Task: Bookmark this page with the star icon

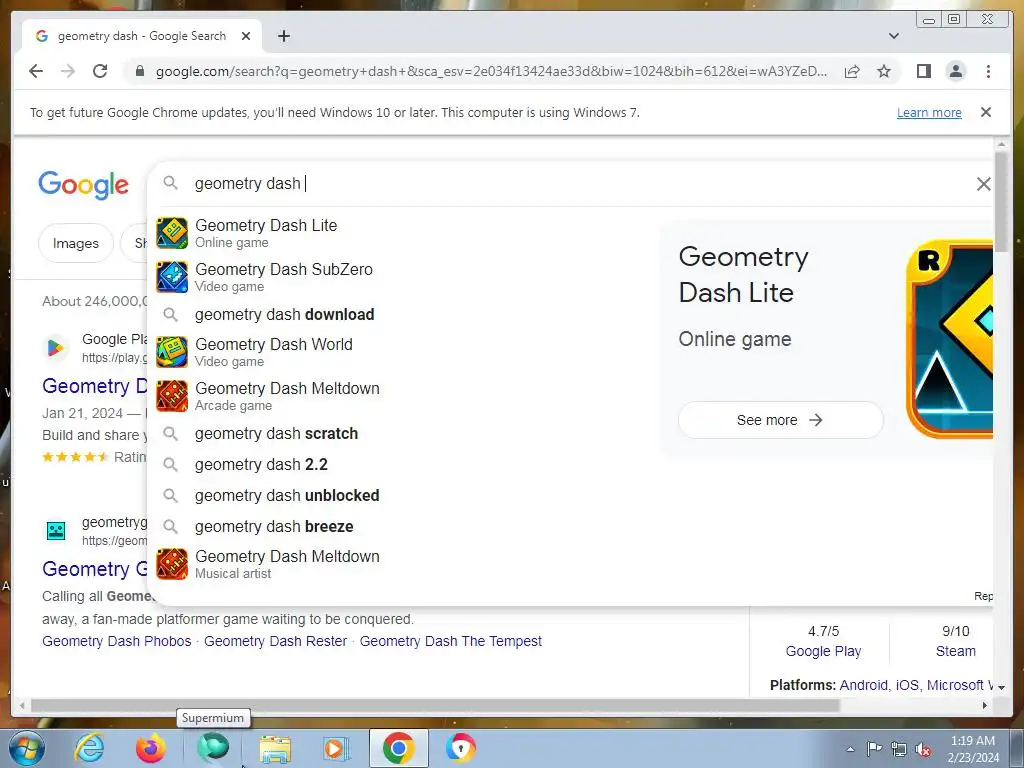Action: point(884,71)
